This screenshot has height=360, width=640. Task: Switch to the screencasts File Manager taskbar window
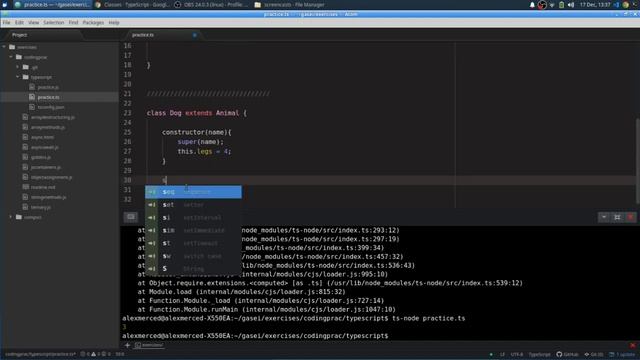pyautogui.click(x=290, y=5)
